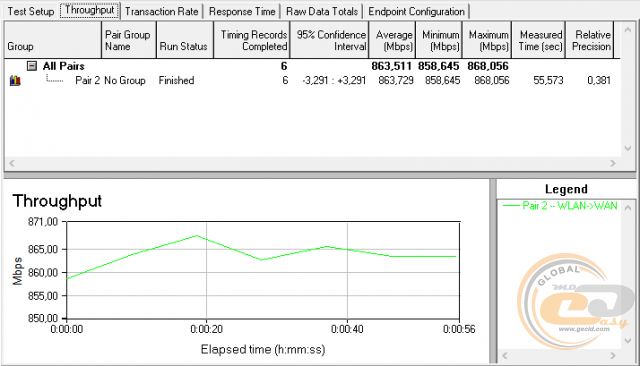Click the Pair 2 chart icon

click(x=15, y=80)
